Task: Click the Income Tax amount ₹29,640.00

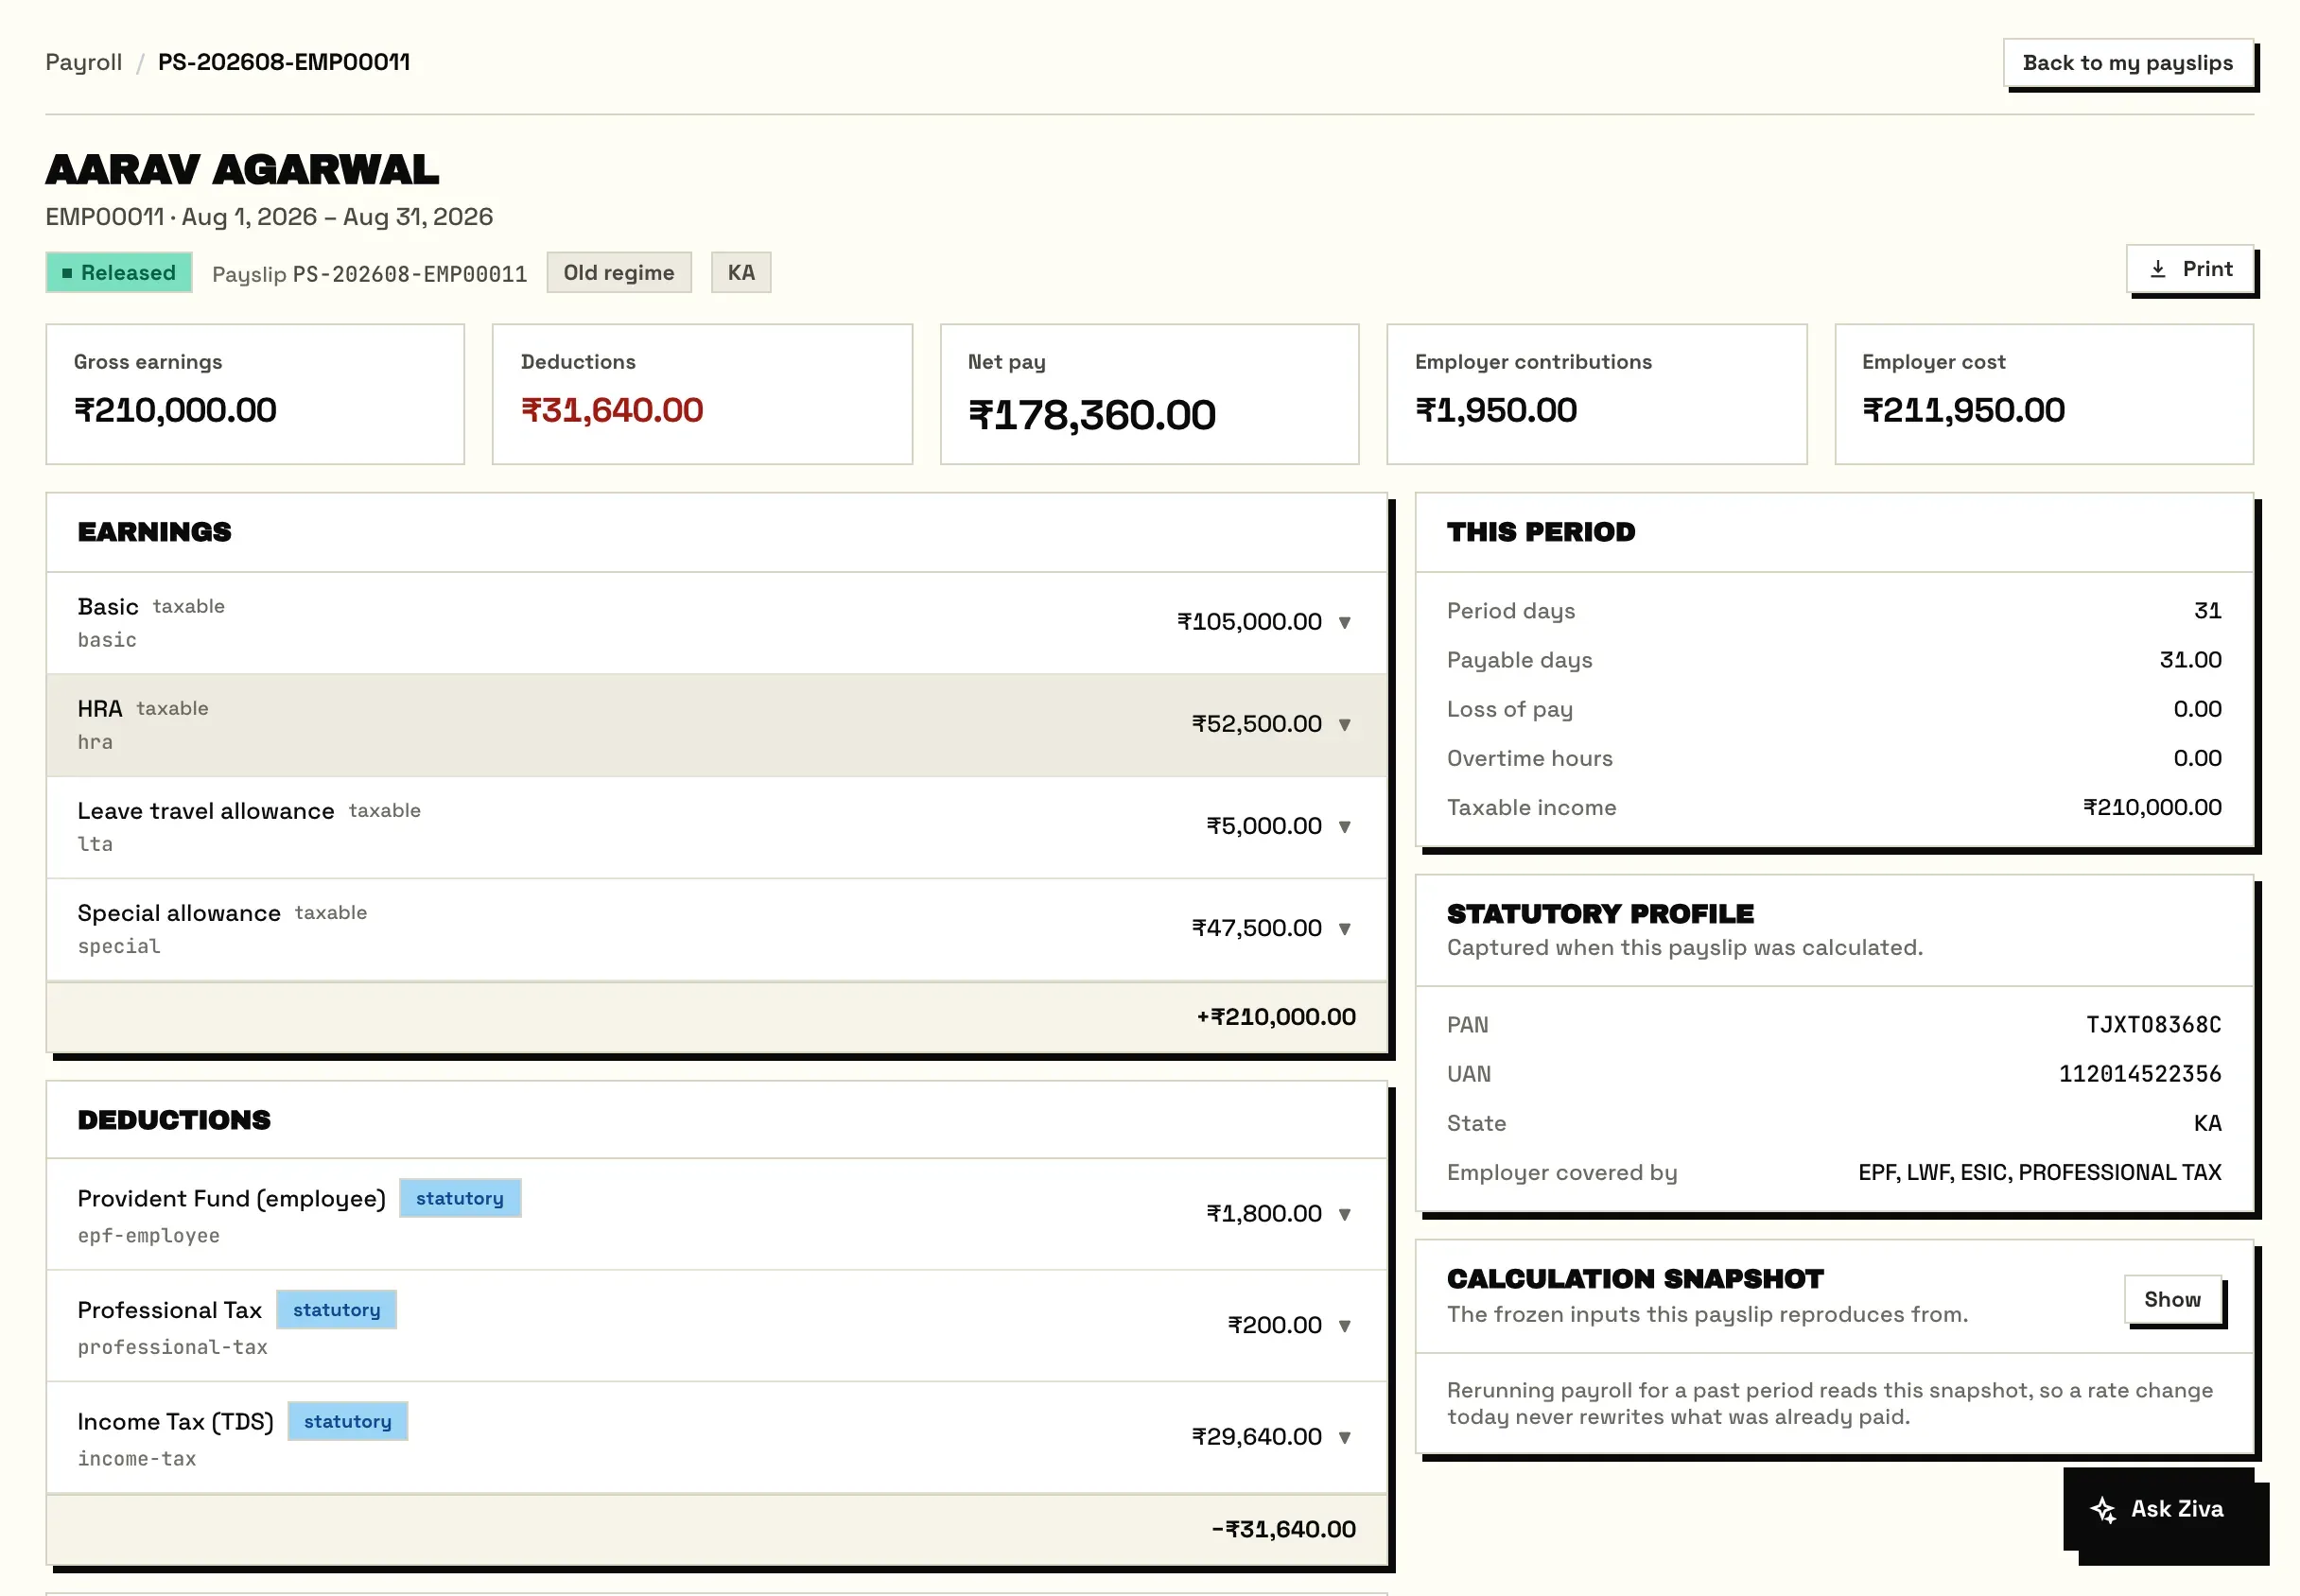Action: pos(1257,1437)
